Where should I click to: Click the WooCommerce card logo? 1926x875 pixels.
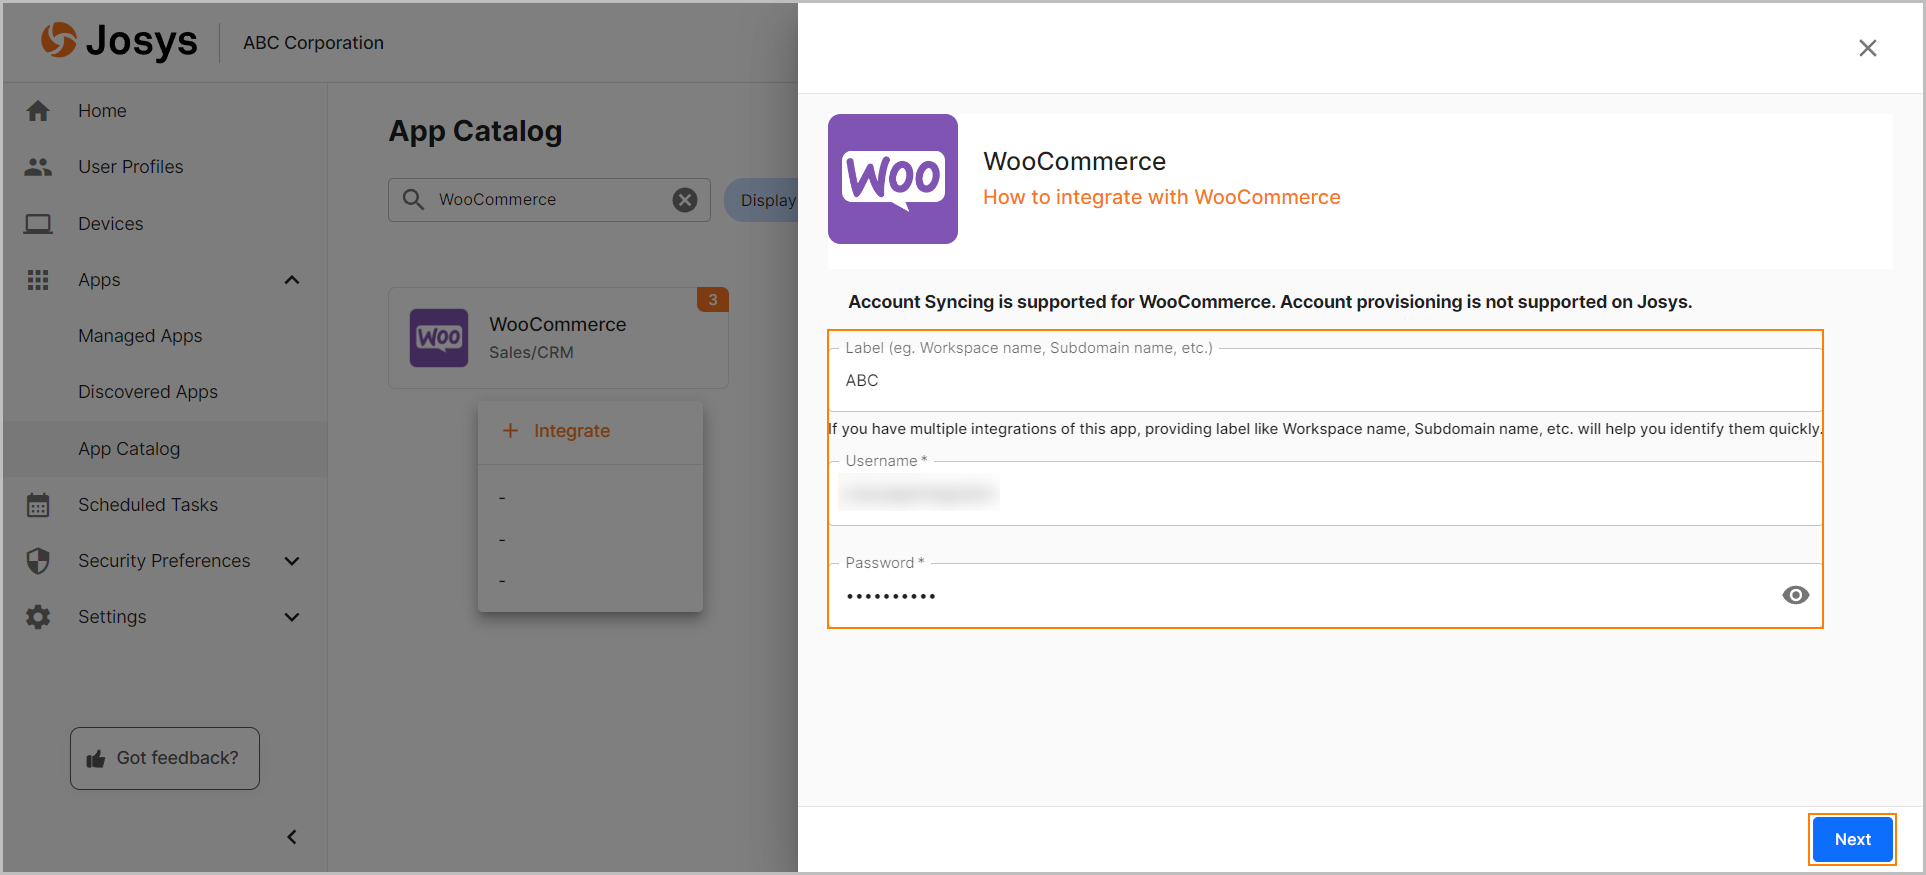point(439,338)
